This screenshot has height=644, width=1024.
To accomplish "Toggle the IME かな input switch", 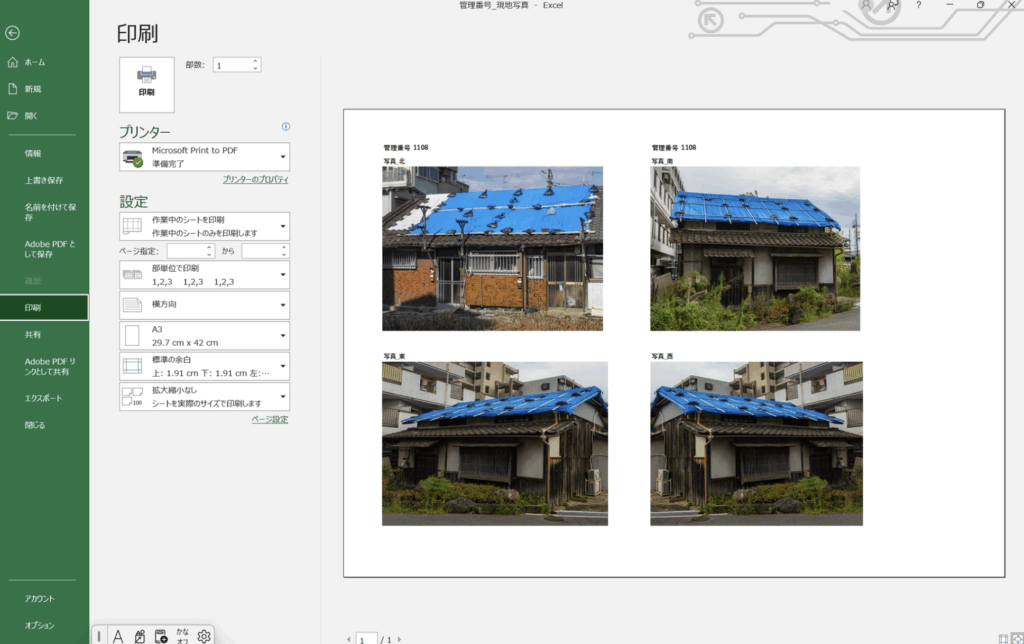I will coord(182,636).
